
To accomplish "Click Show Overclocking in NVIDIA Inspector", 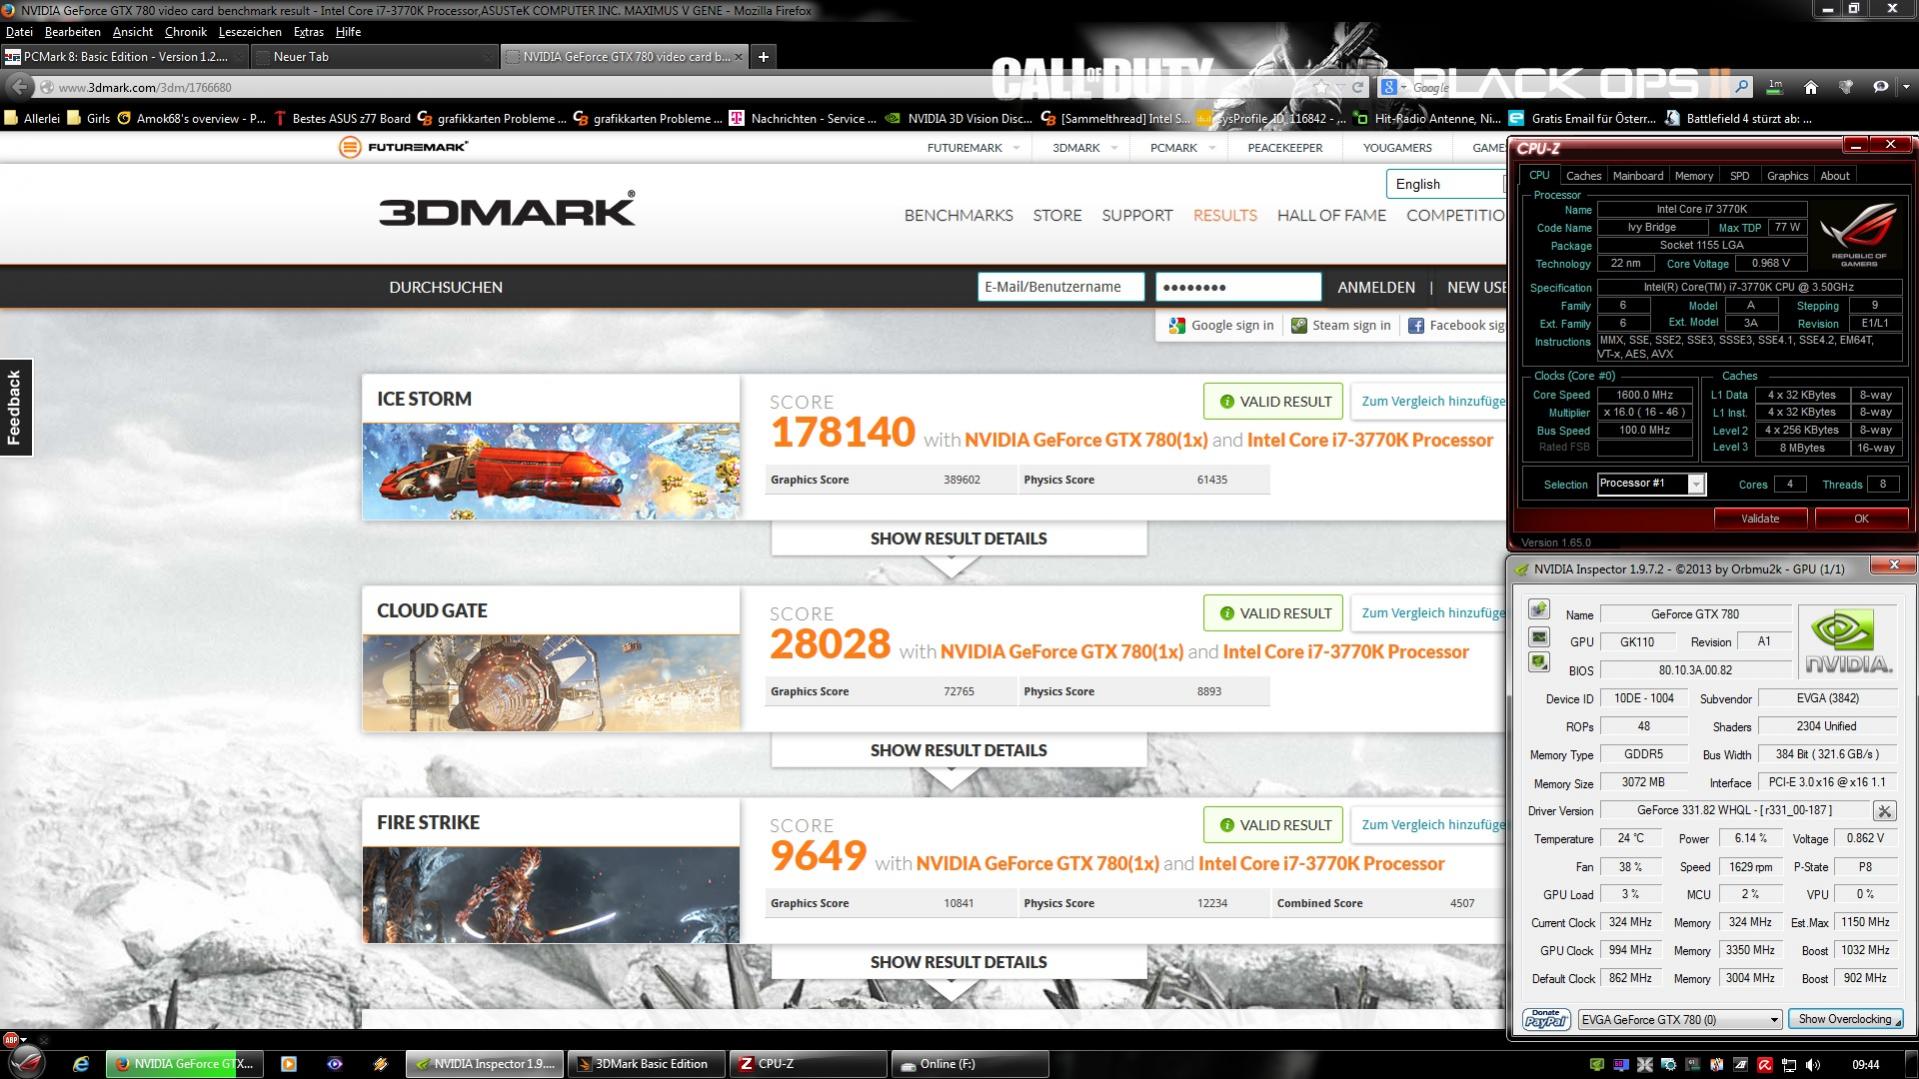I will pyautogui.click(x=1845, y=1019).
